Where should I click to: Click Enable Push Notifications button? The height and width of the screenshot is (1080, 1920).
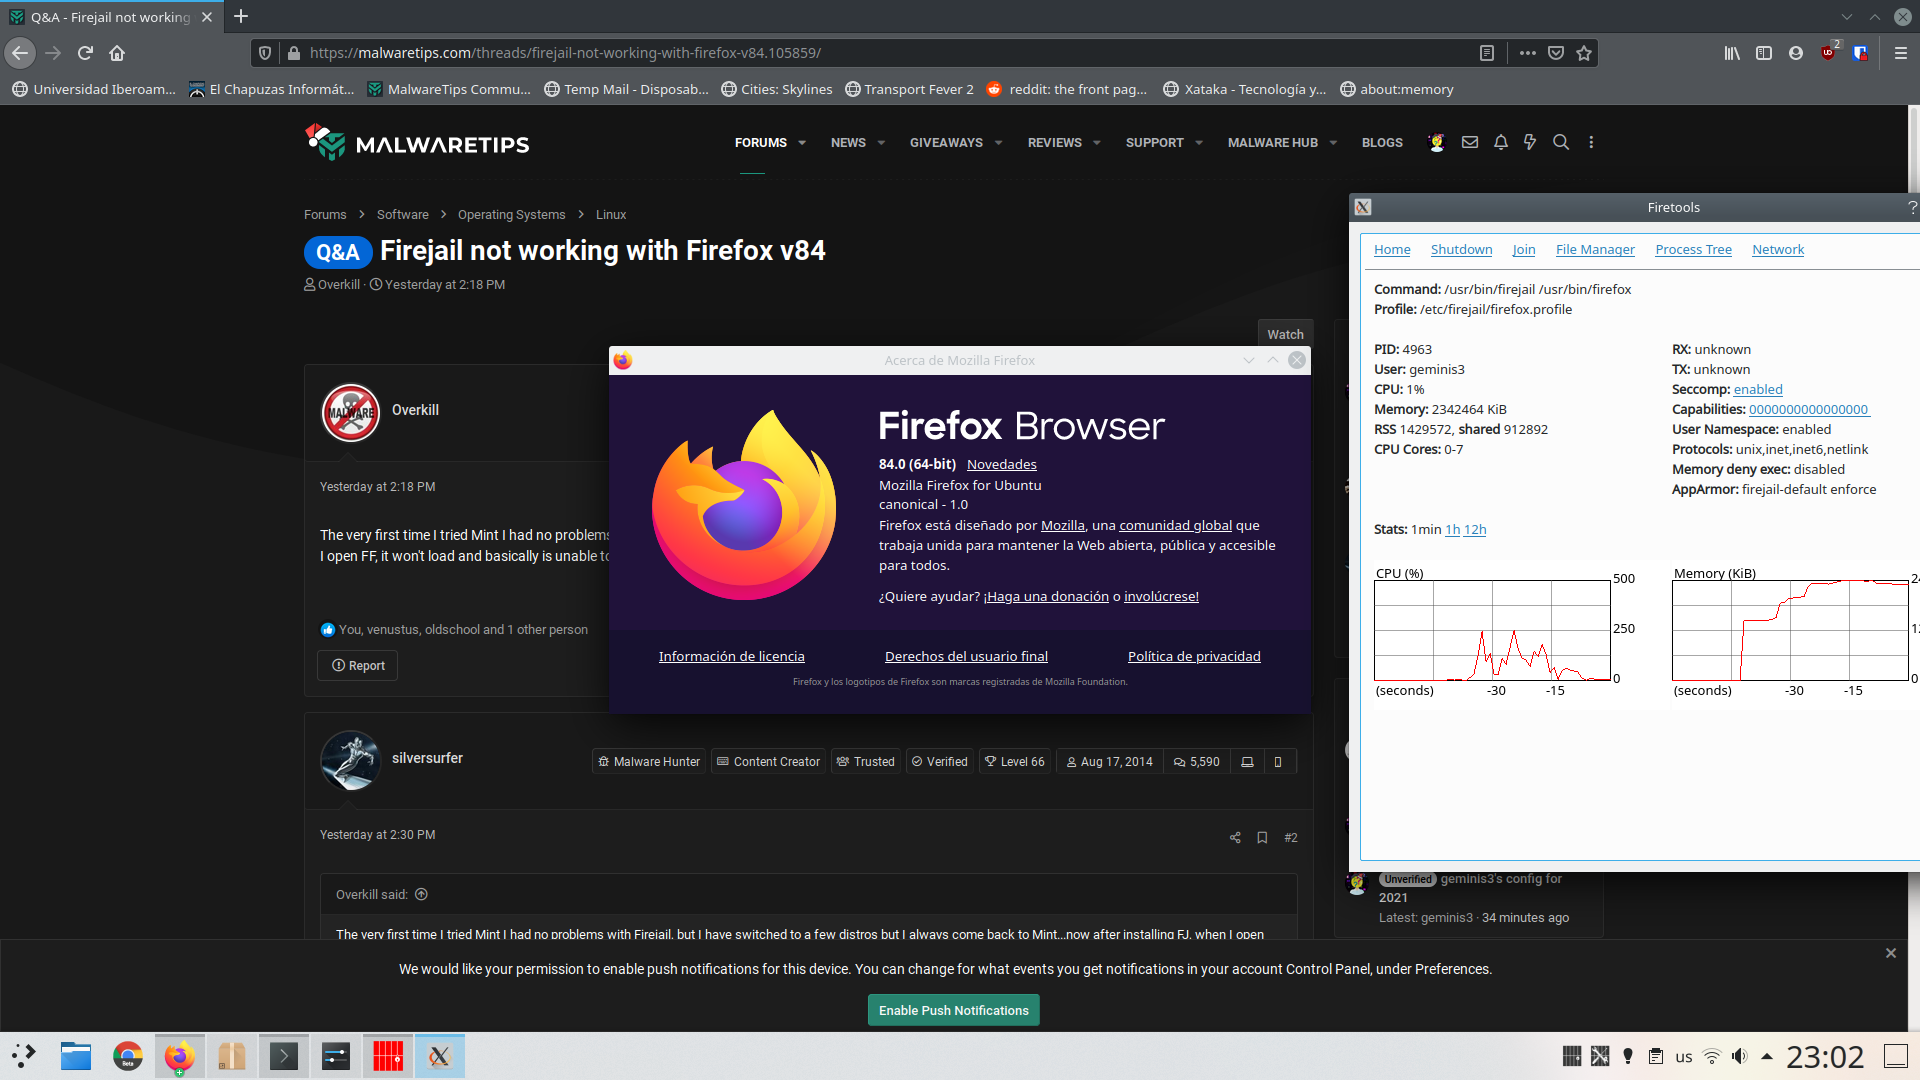(953, 1010)
